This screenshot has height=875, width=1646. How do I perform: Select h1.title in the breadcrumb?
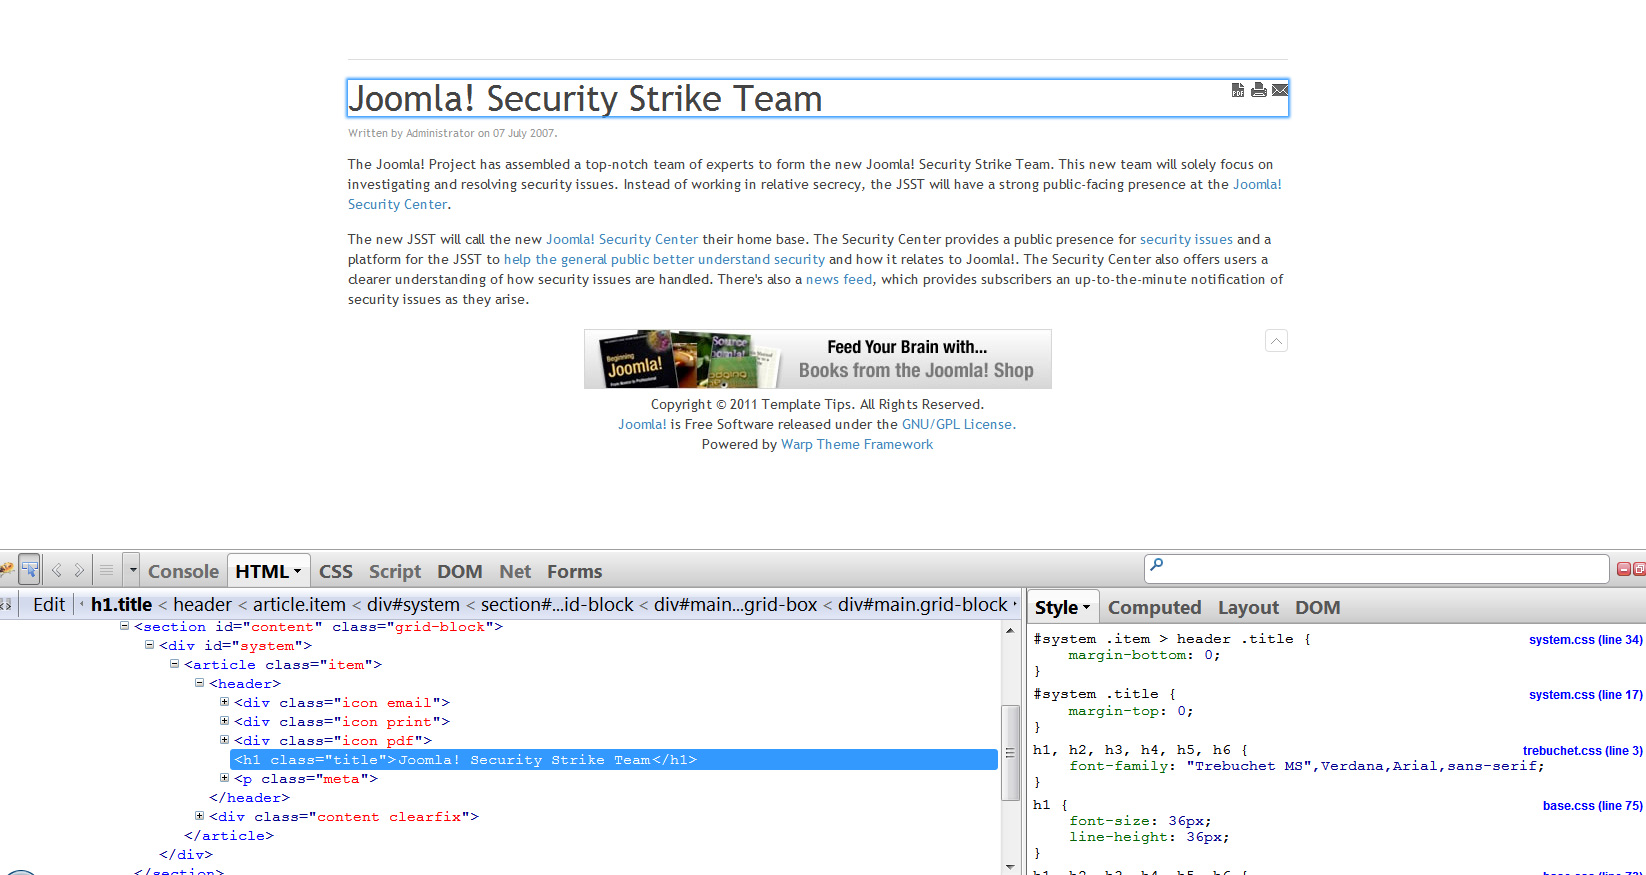pos(121,604)
